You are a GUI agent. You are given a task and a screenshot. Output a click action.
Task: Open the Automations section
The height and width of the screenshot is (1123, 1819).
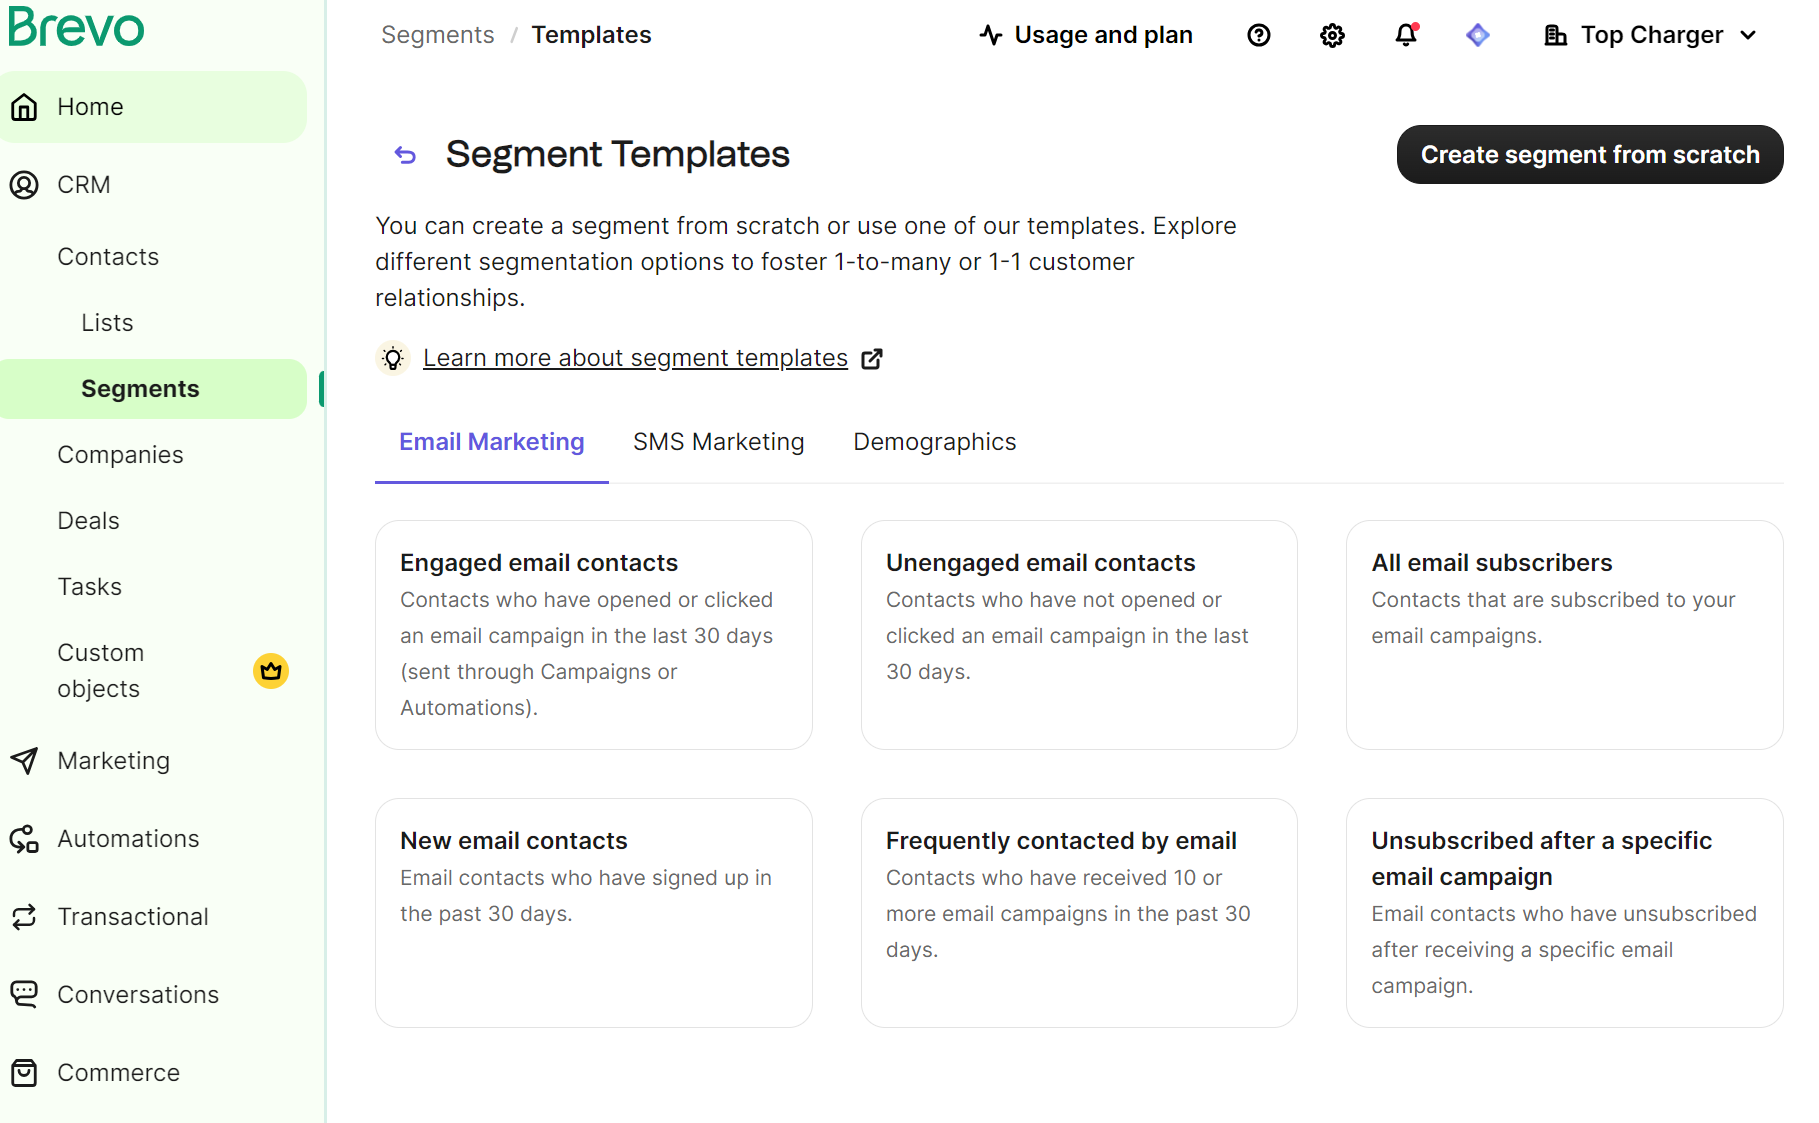(127, 838)
